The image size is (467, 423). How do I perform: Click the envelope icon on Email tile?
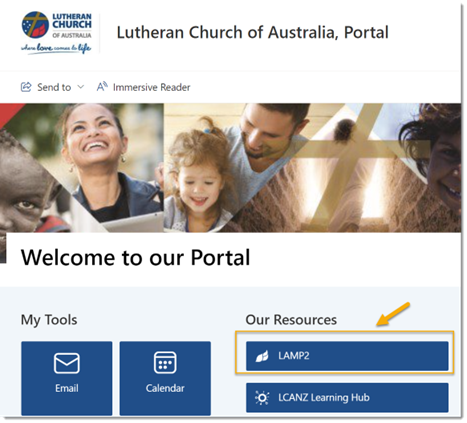coord(67,363)
